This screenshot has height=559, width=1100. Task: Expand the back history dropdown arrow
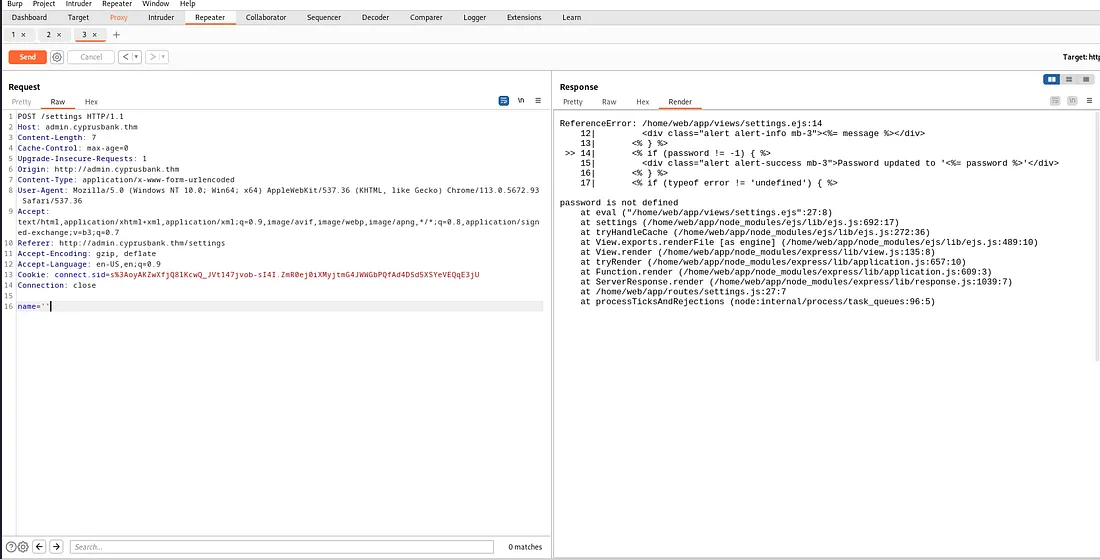136,57
